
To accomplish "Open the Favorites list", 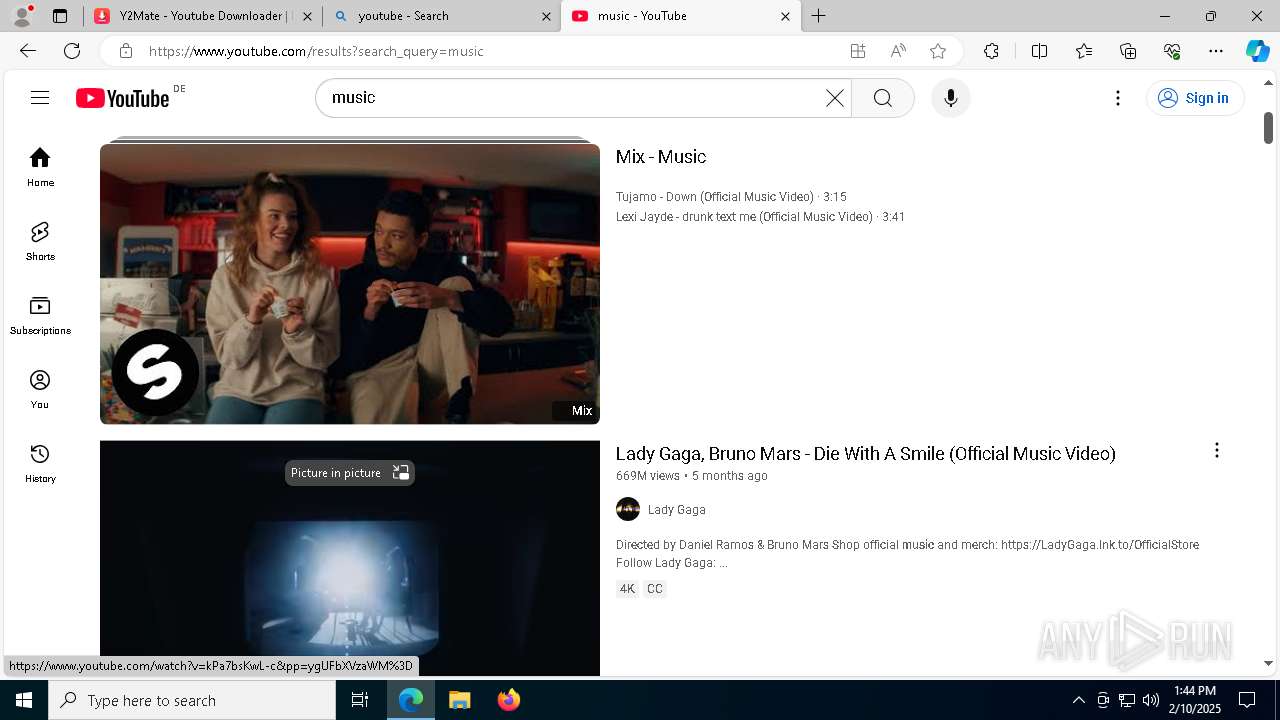I will (x=1084, y=51).
